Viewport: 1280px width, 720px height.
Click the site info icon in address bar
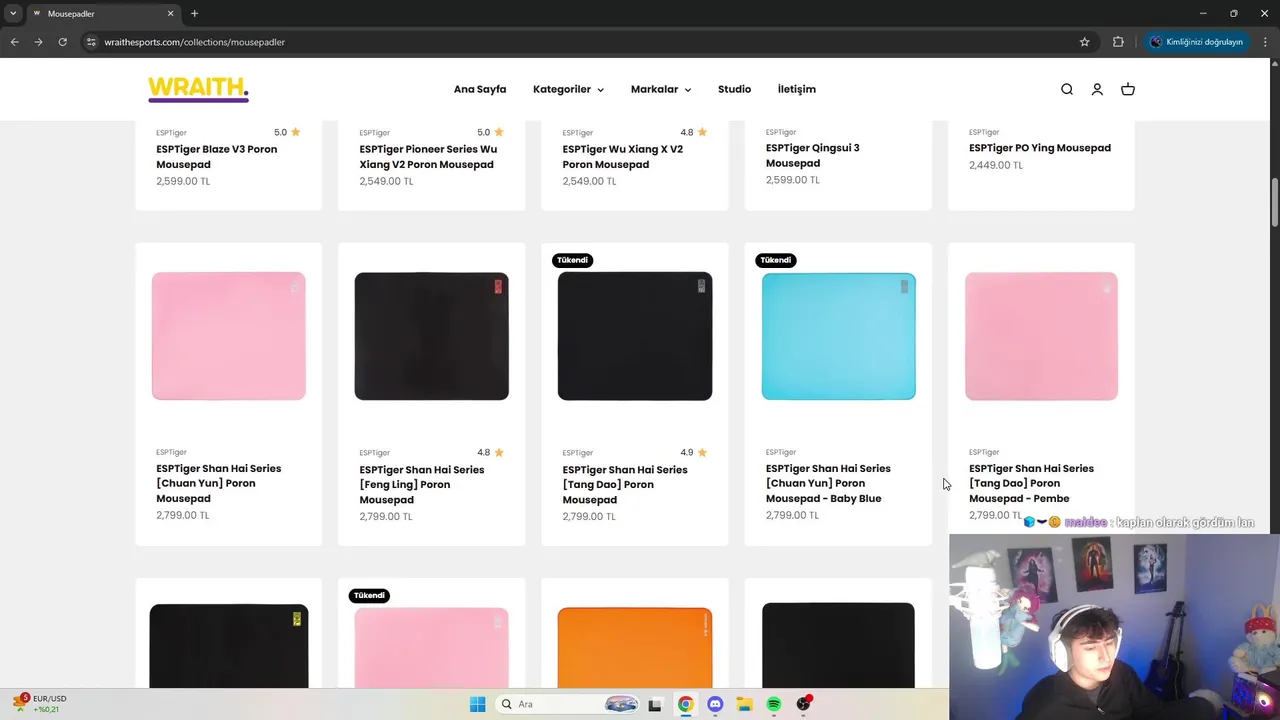pyautogui.click(x=91, y=42)
